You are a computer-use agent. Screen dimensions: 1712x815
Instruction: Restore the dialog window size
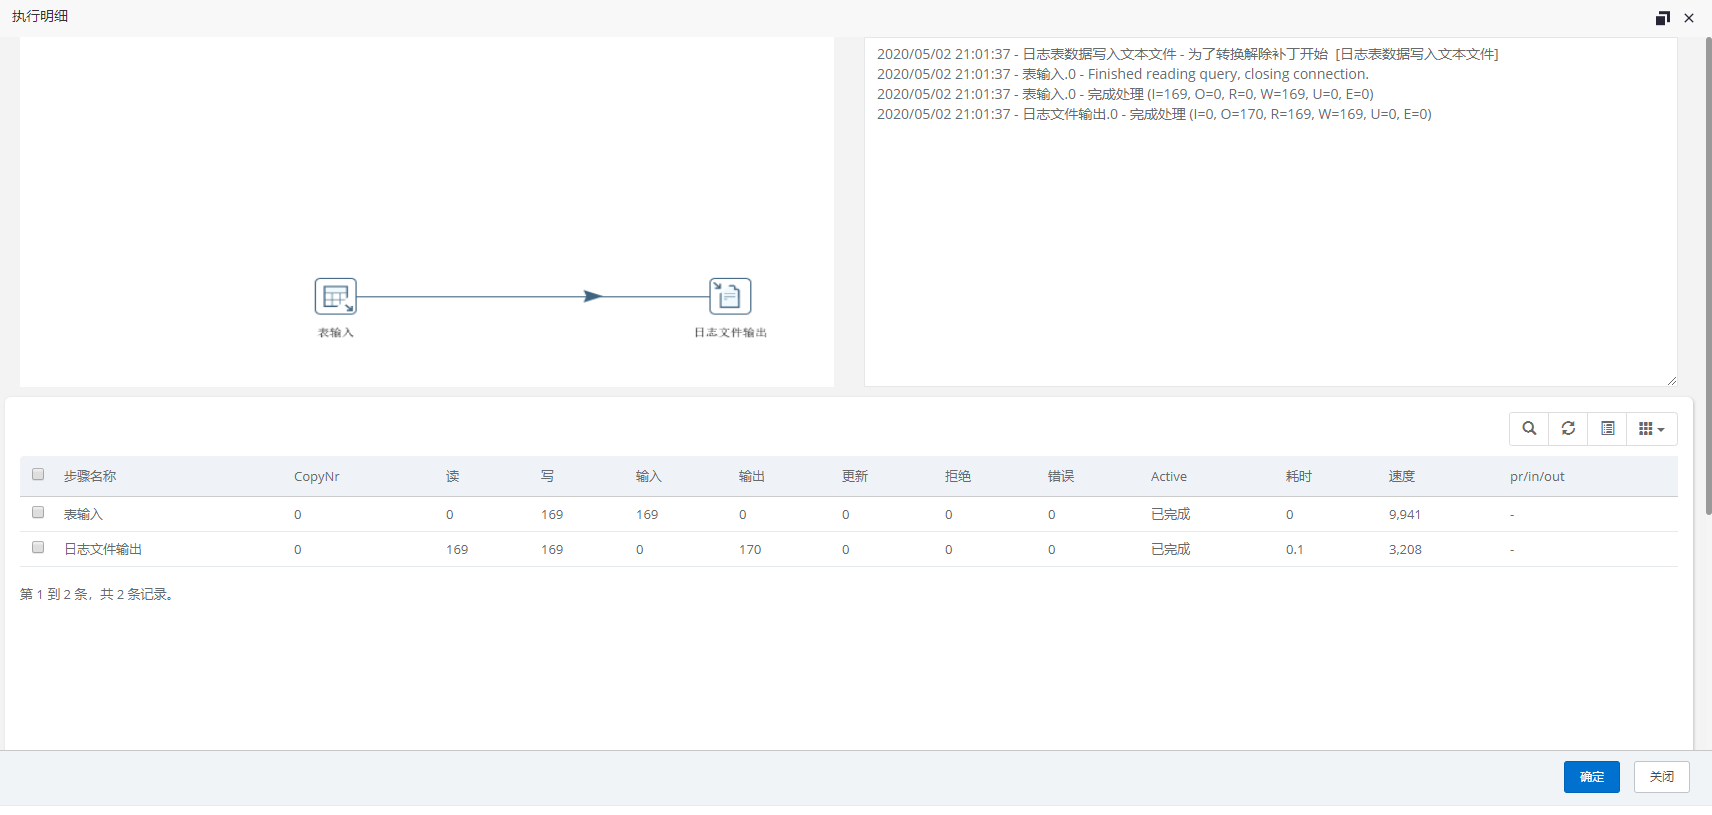(1662, 18)
